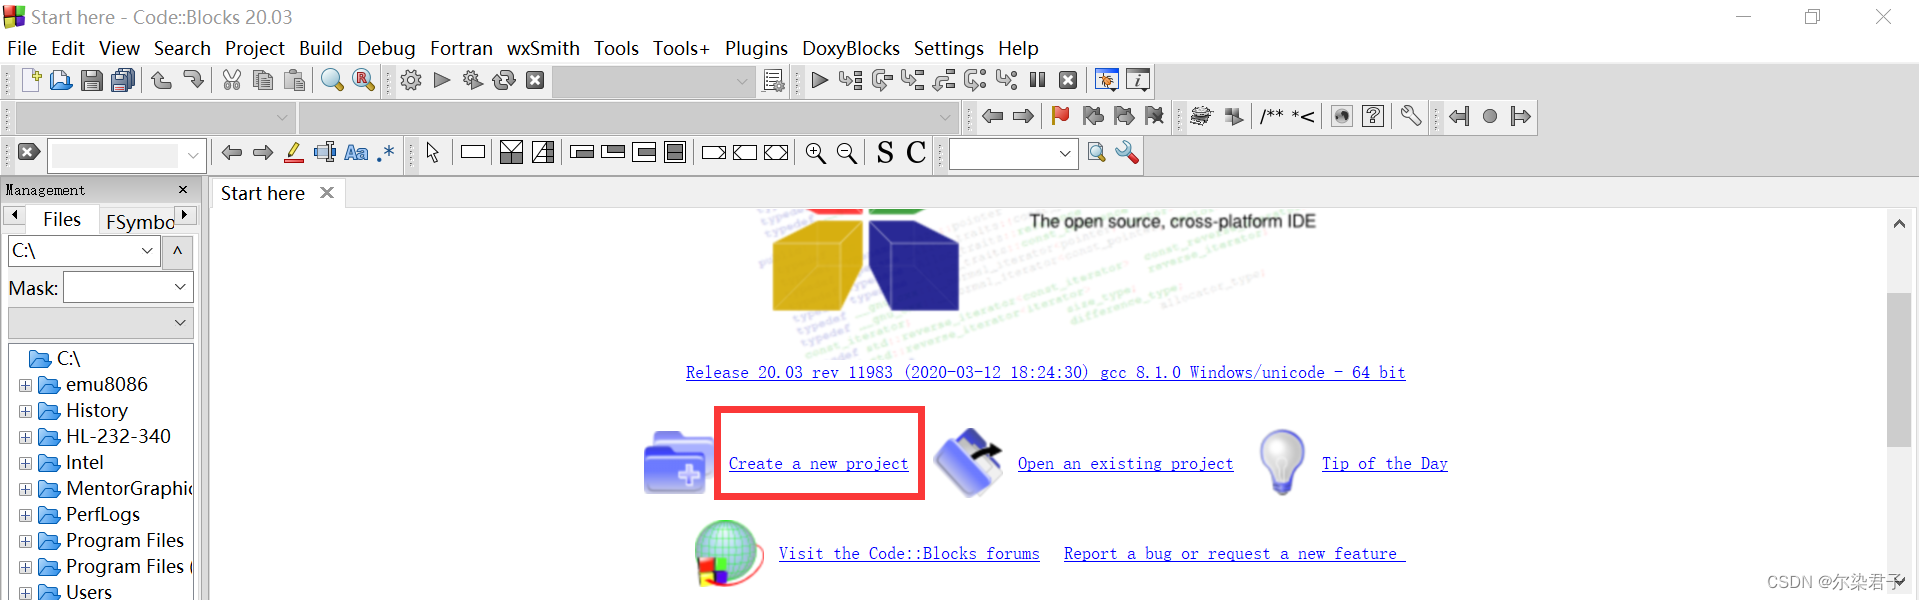Image resolution: width=1919 pixels, height=600 pixels.
Task: Click the Paste clipboard icon
Action: (294, 80)
